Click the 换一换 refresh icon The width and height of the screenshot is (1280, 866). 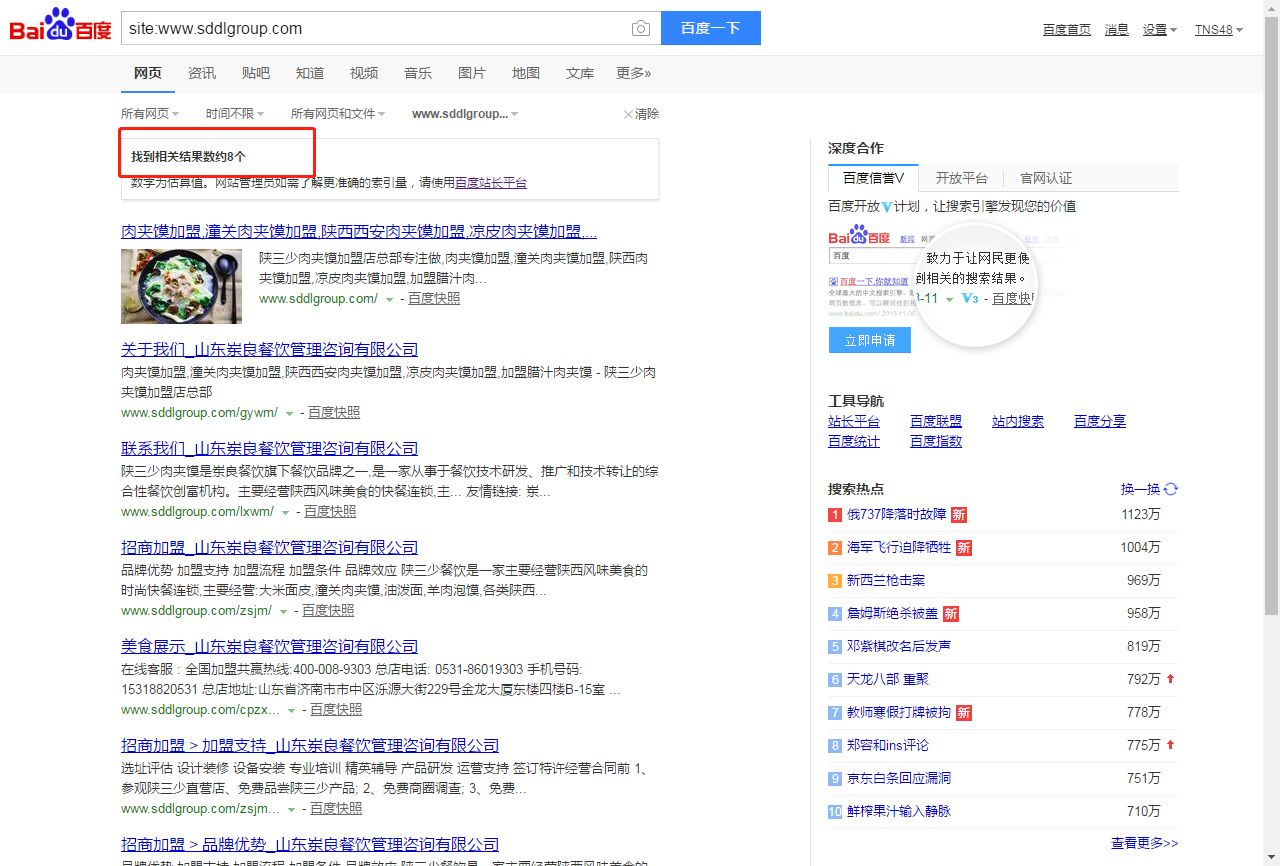point(1171,489)
